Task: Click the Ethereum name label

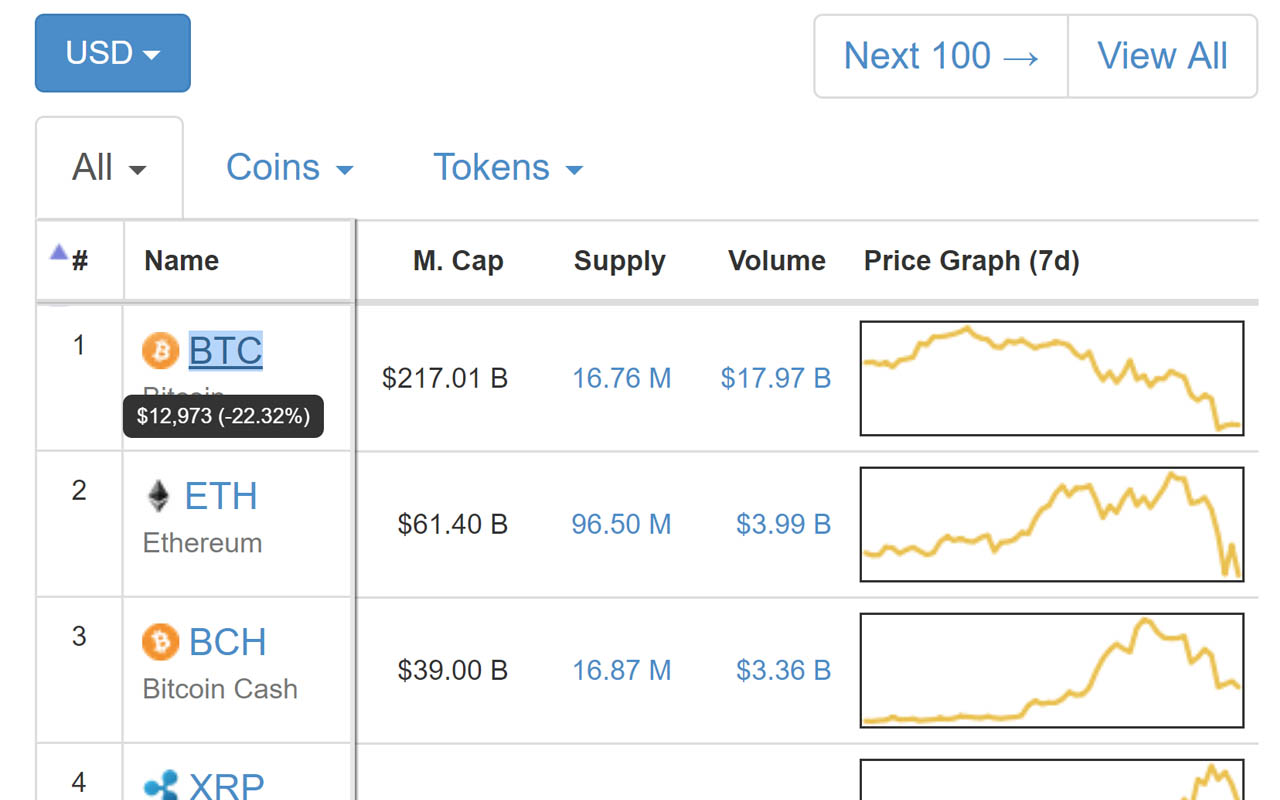Action: pyautogui.click(x=202, y=543)
